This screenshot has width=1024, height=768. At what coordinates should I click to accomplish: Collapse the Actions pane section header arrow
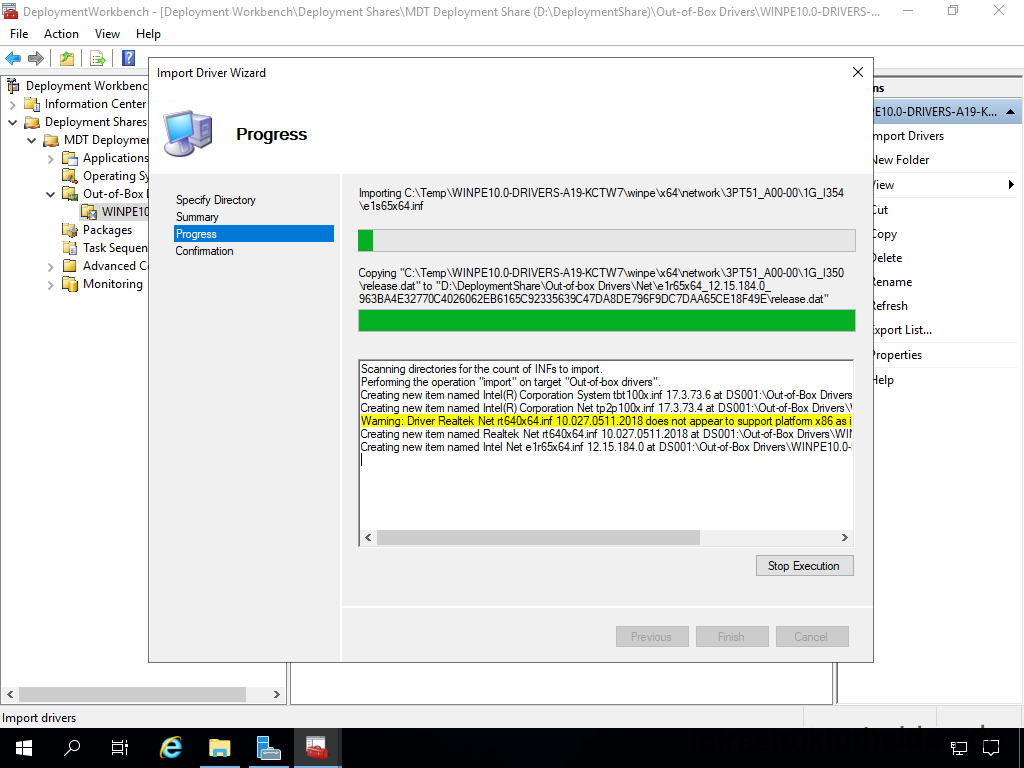point(1010,112)
